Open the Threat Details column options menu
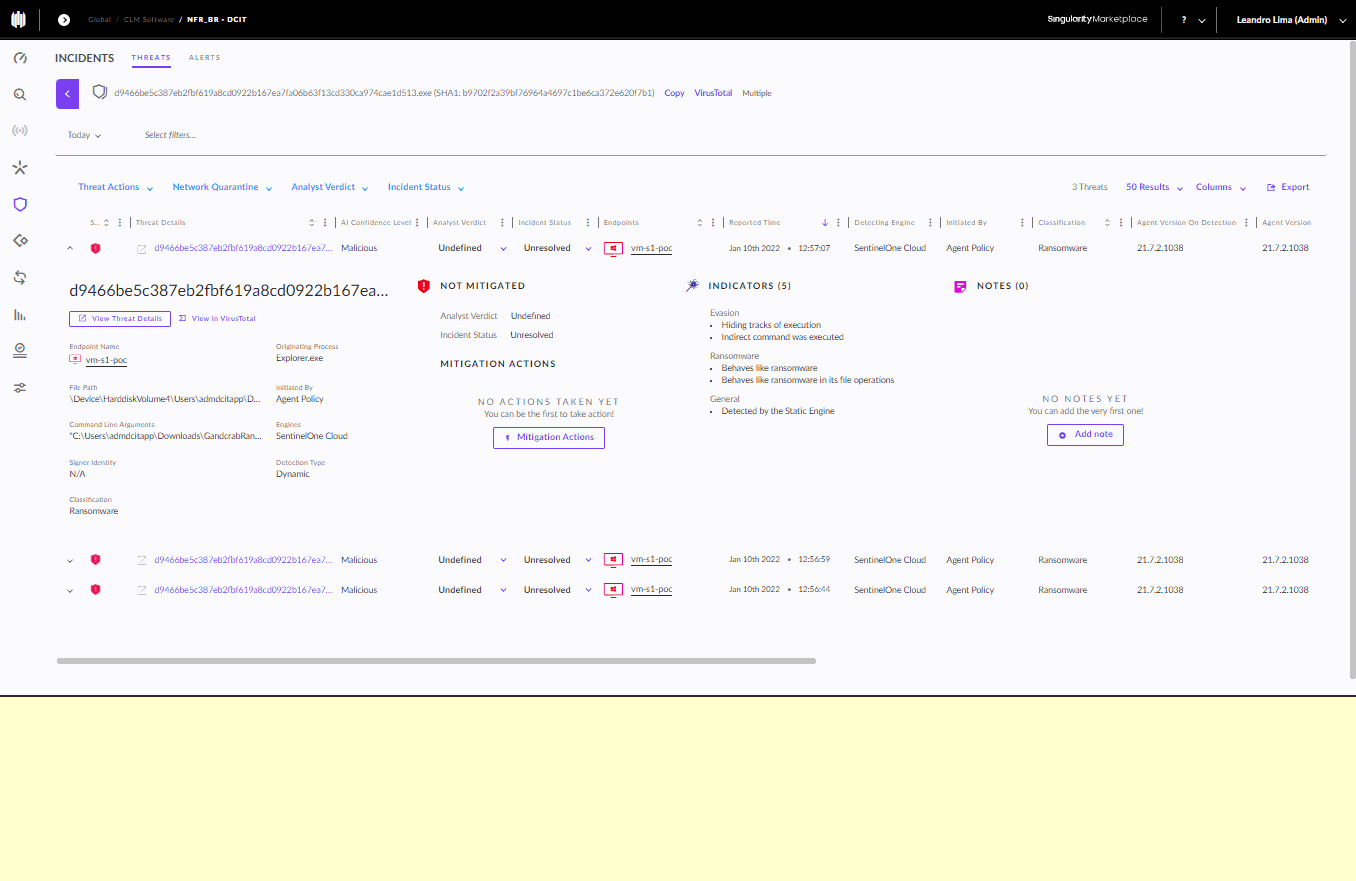 (x=326, y=223)
